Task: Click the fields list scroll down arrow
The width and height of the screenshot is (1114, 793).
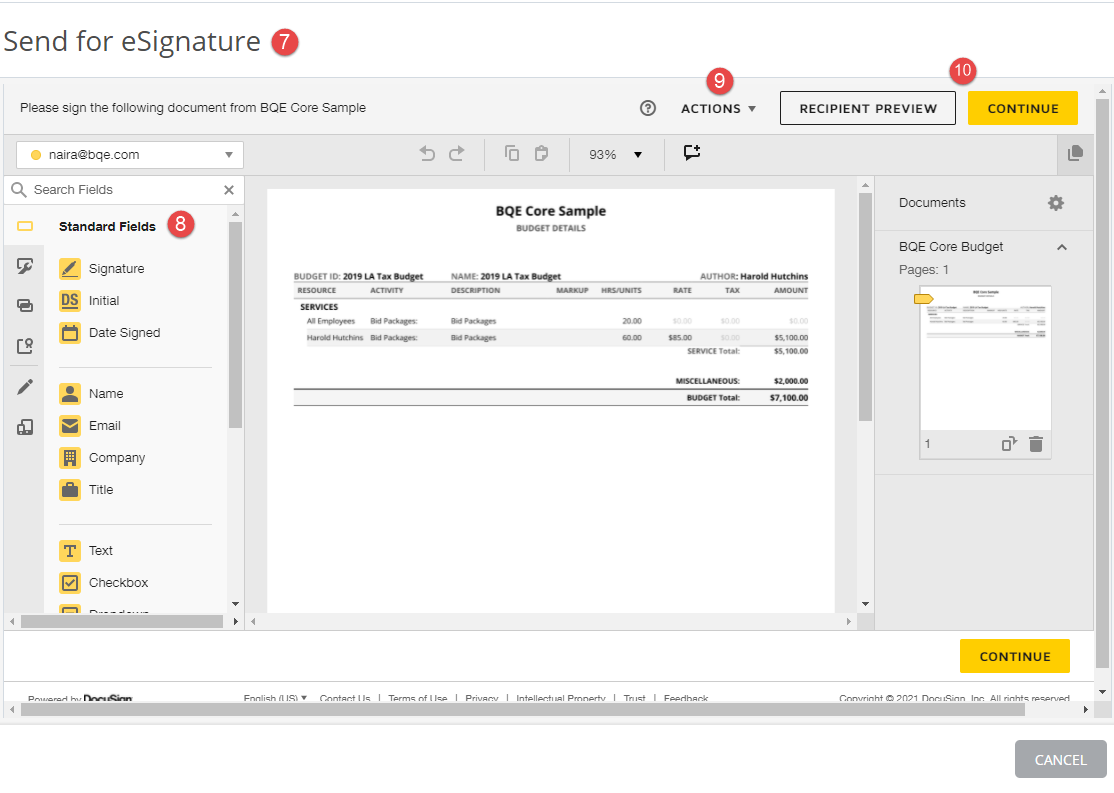Action: (235, 604)
